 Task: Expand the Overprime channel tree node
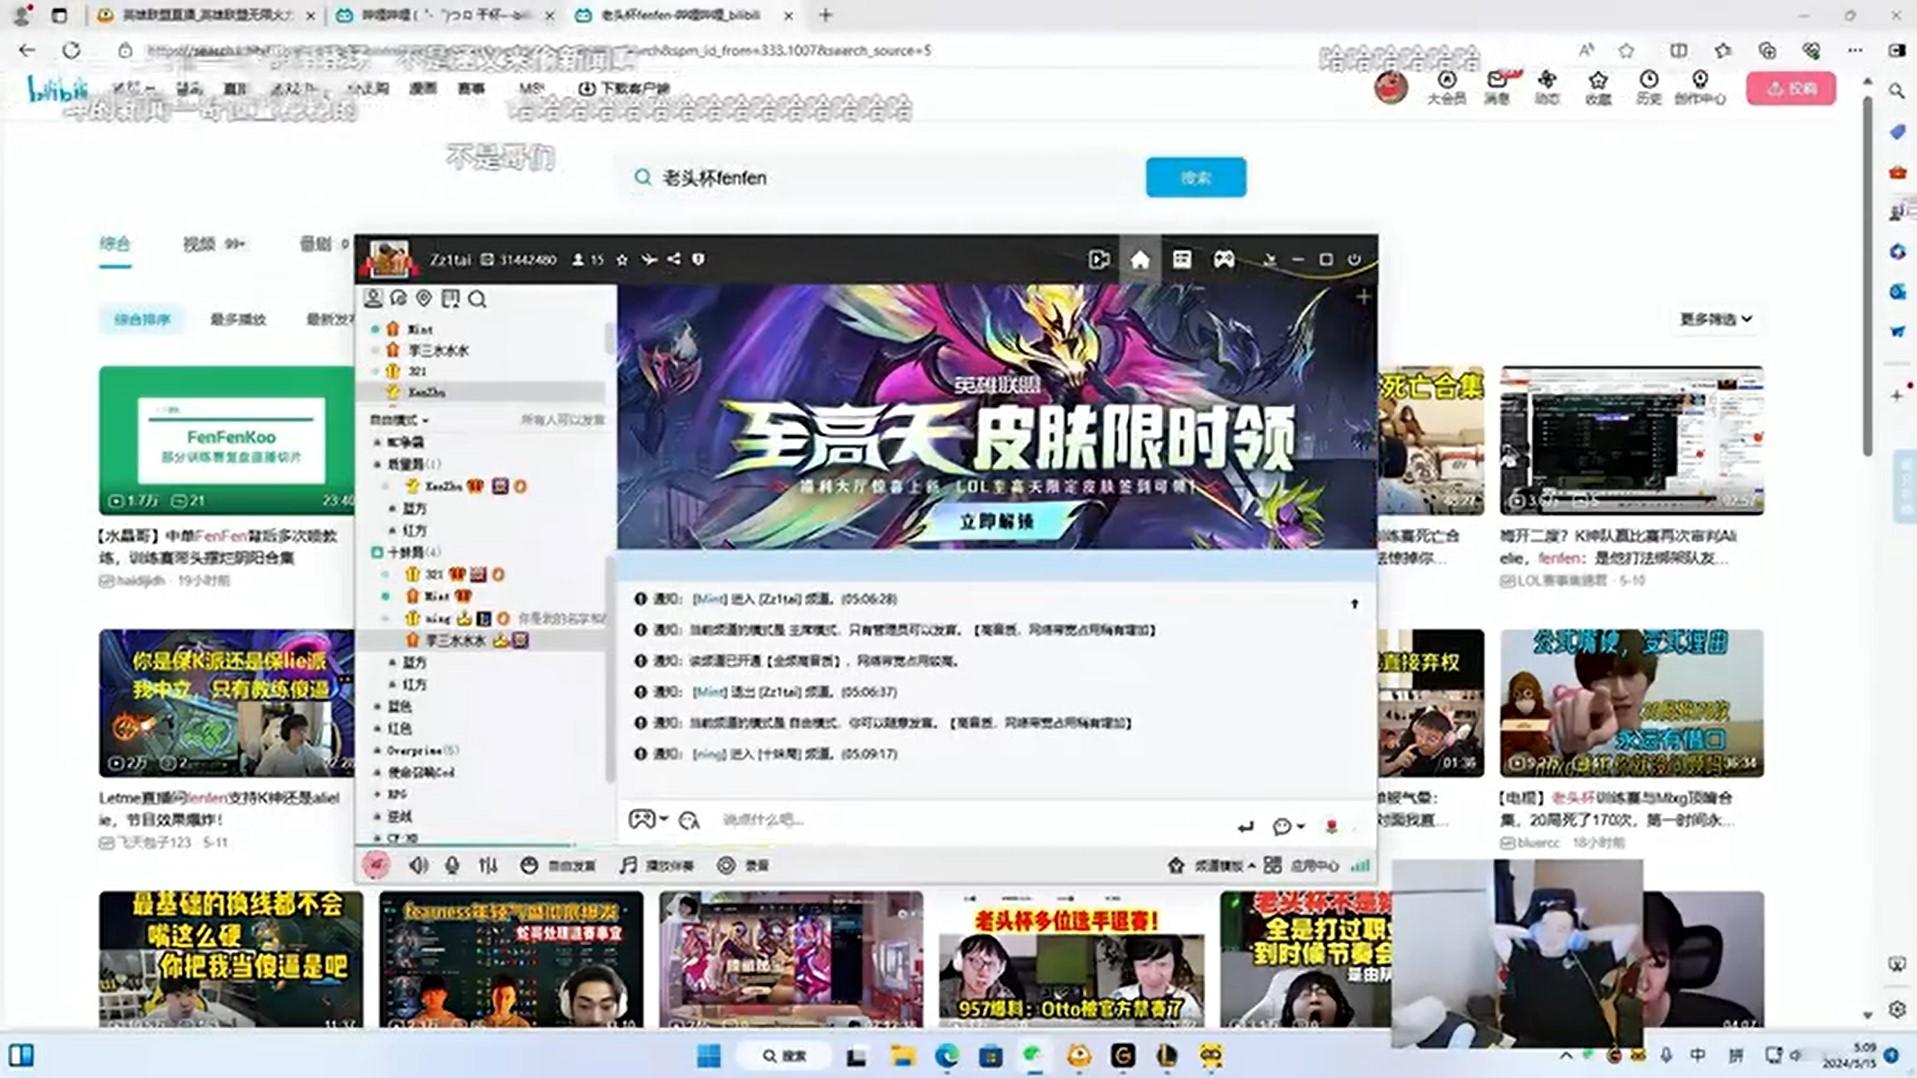coord(378,750)
